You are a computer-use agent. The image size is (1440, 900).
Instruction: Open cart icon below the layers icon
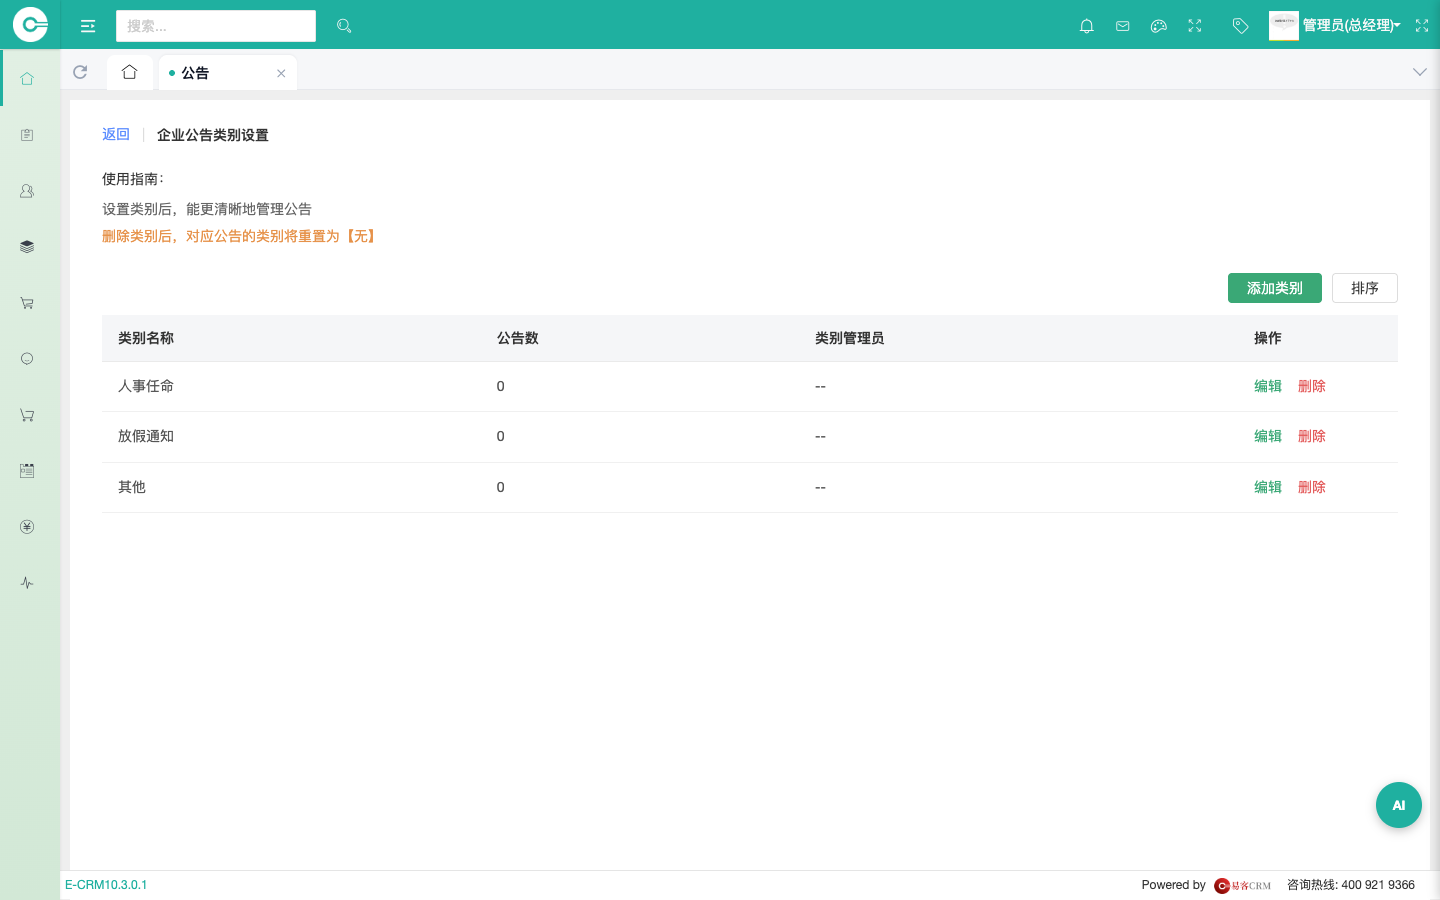point(27,302)
